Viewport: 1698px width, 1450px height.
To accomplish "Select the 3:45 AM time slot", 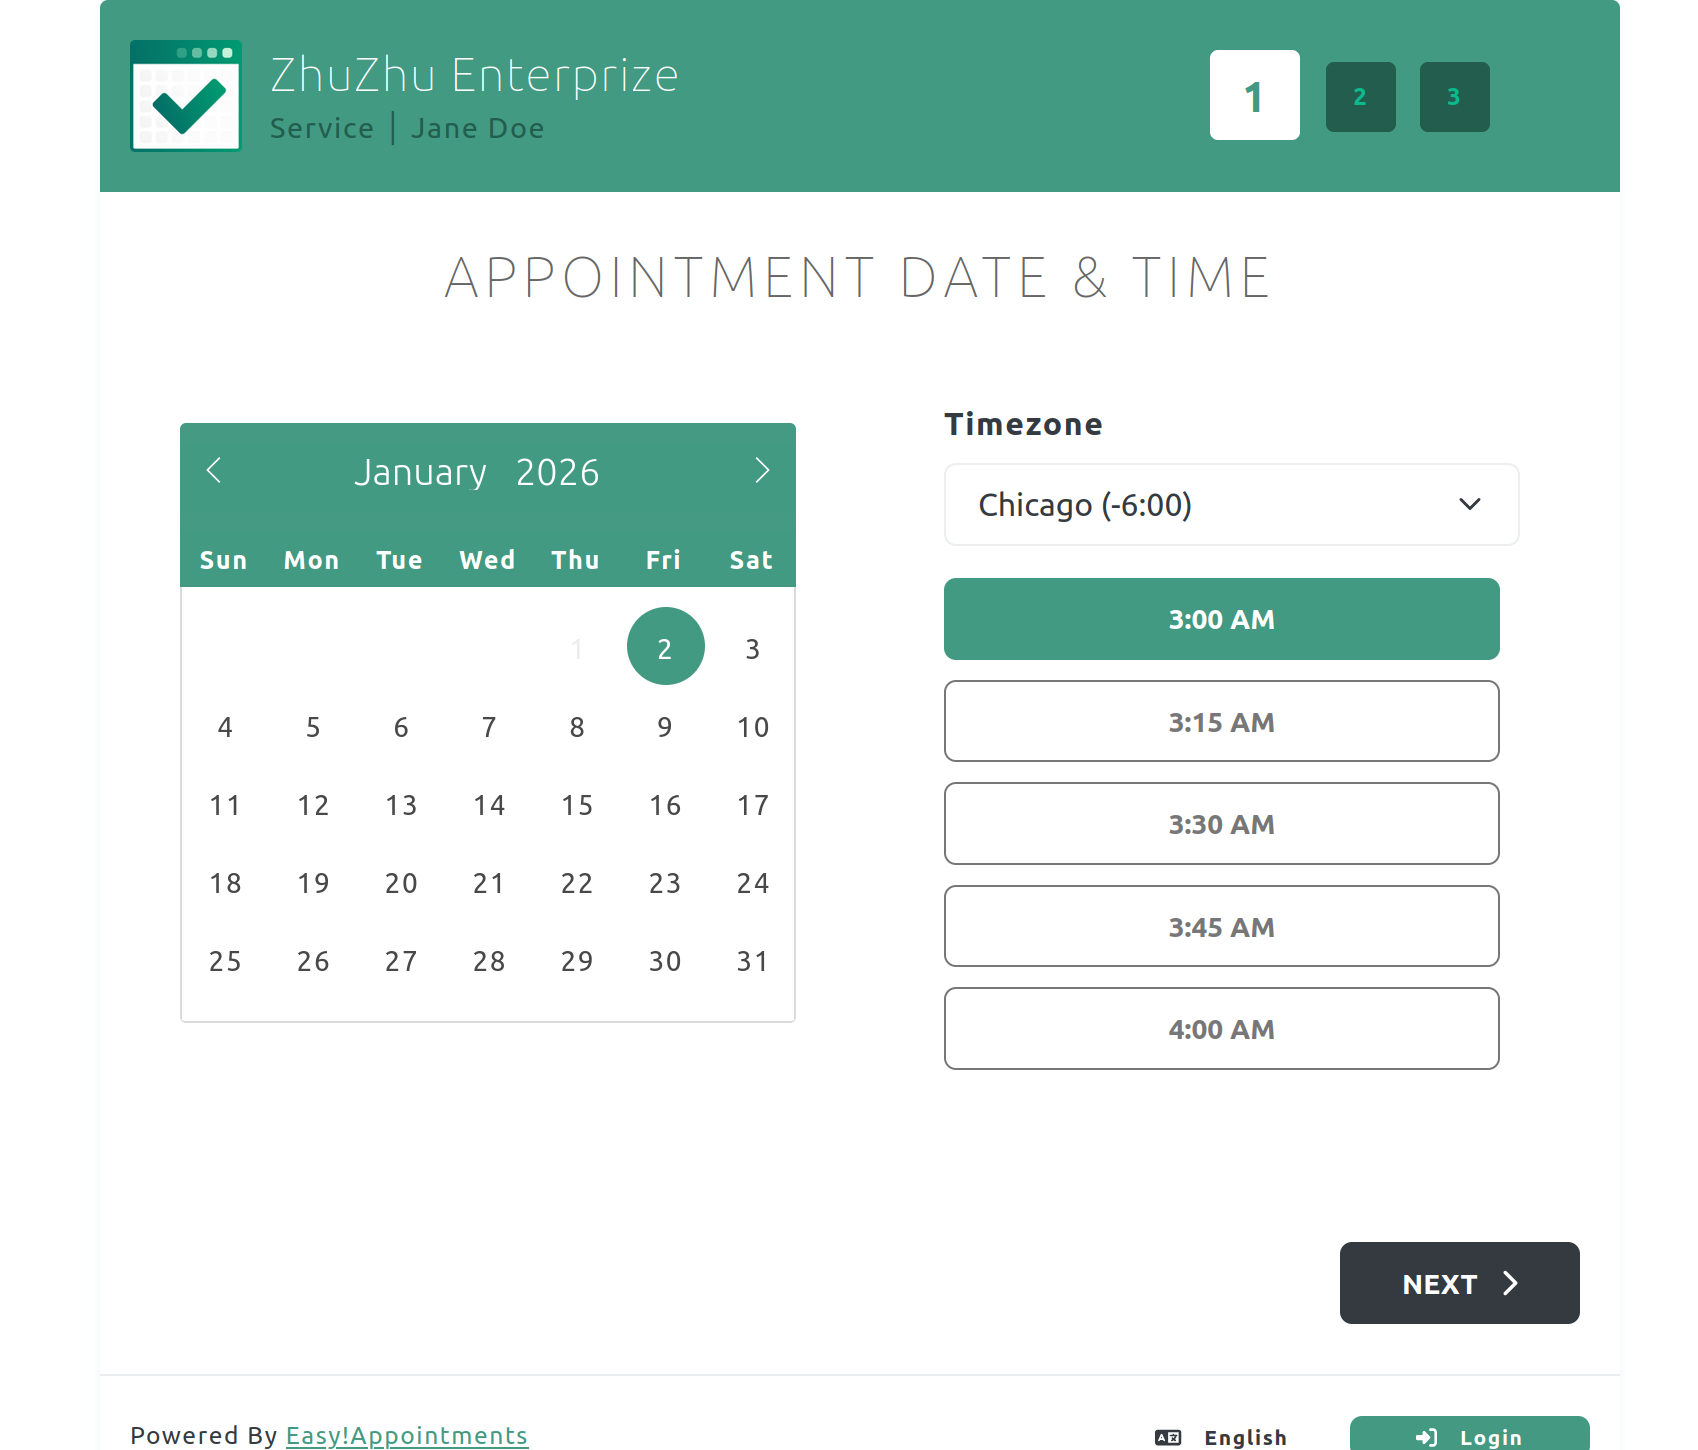I will pyautogui.click(x=1221, y=926).
